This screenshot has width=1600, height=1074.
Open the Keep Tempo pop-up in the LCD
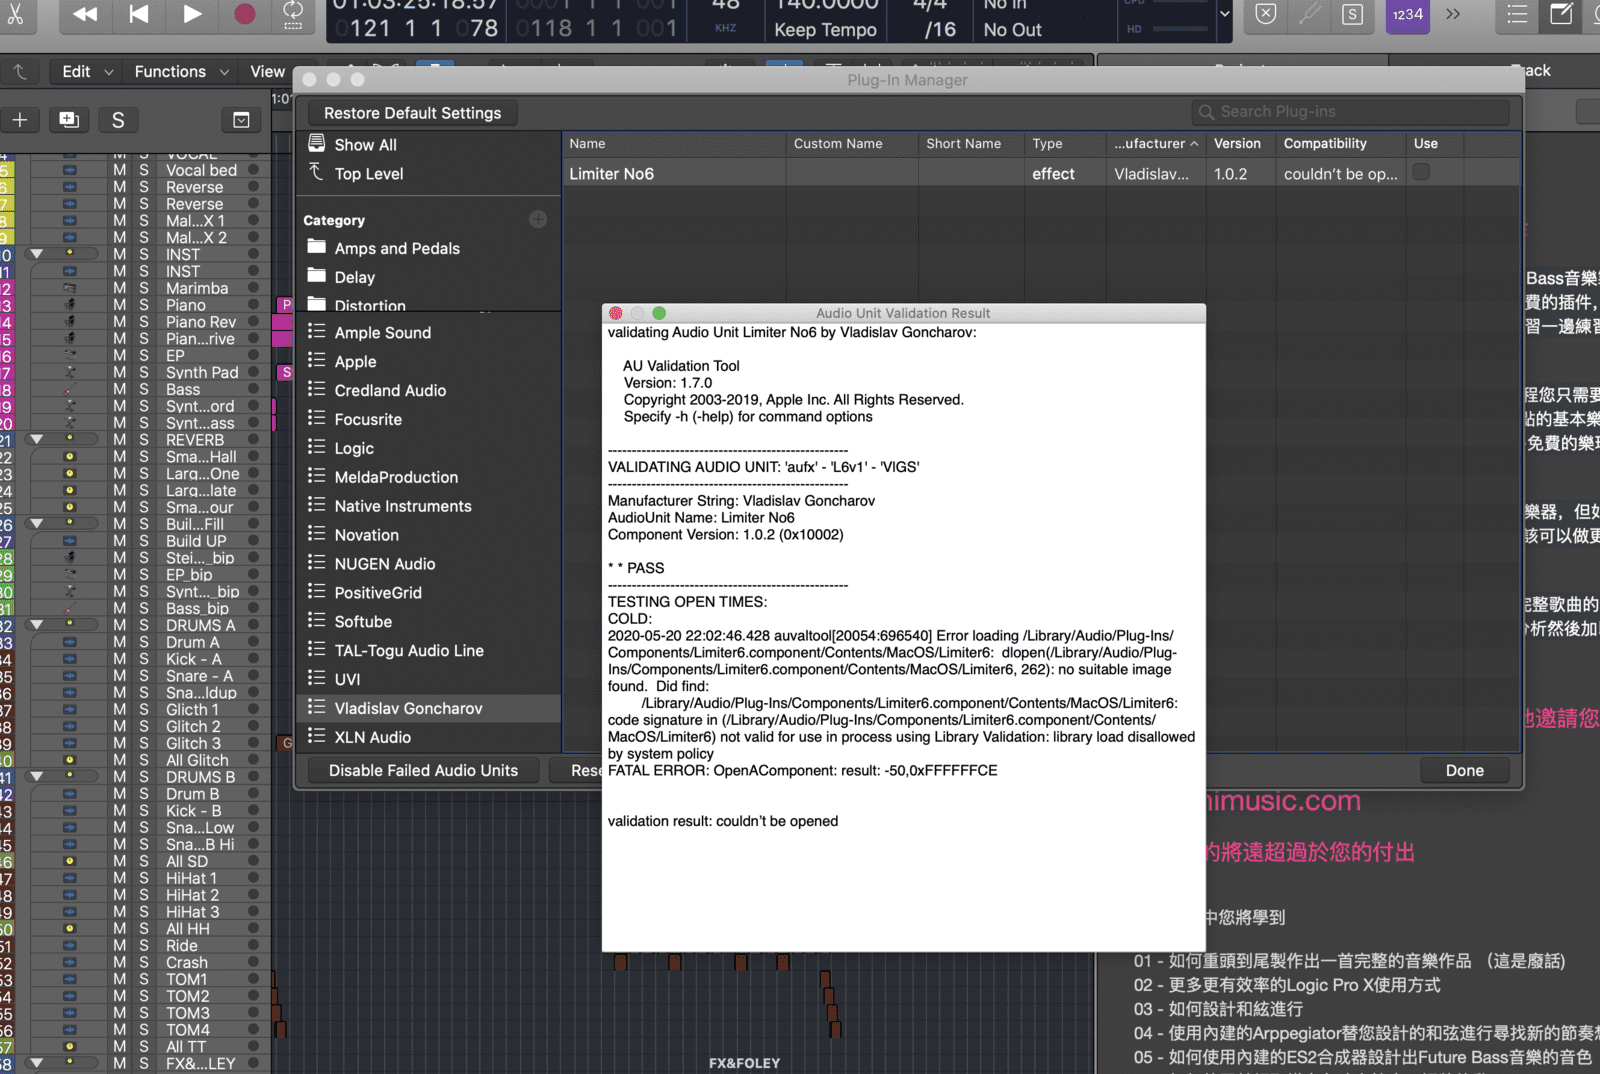825,29
